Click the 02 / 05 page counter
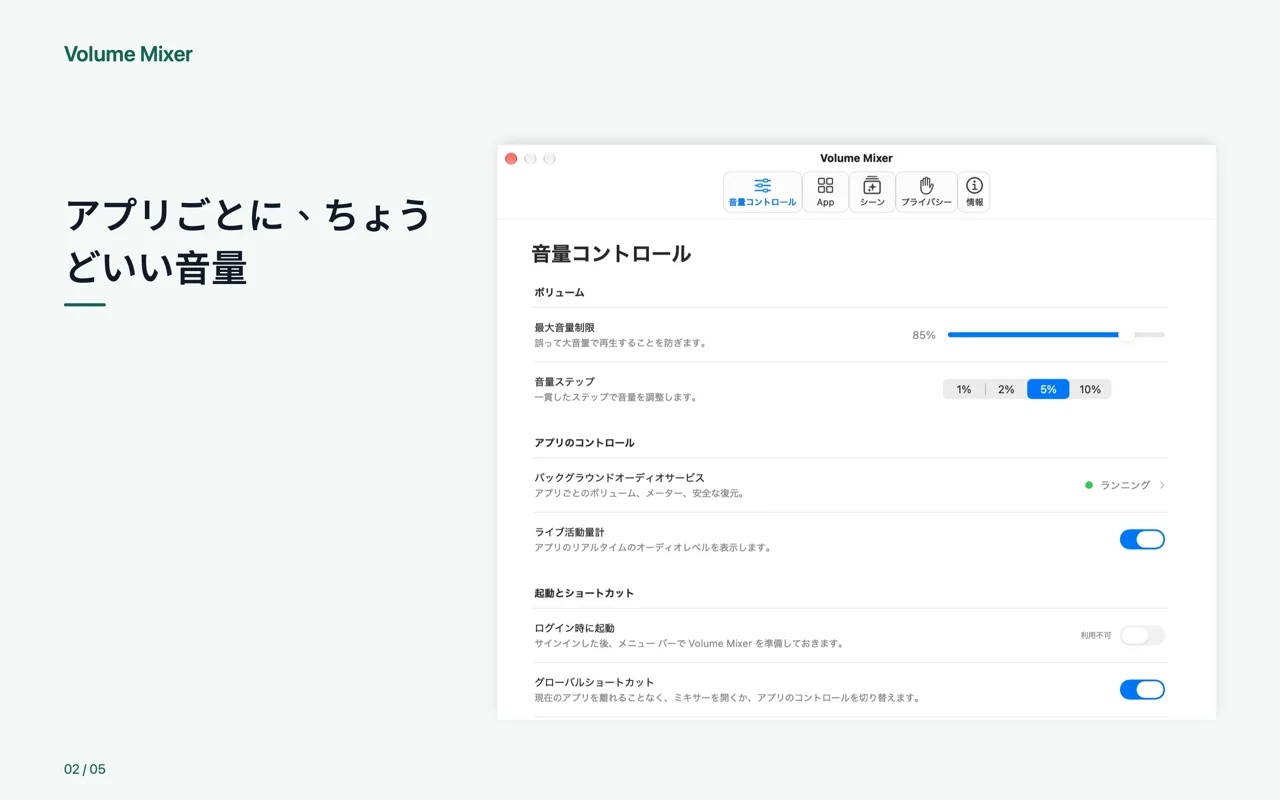This screenshot has width=1280, height=800. point(85,769)
